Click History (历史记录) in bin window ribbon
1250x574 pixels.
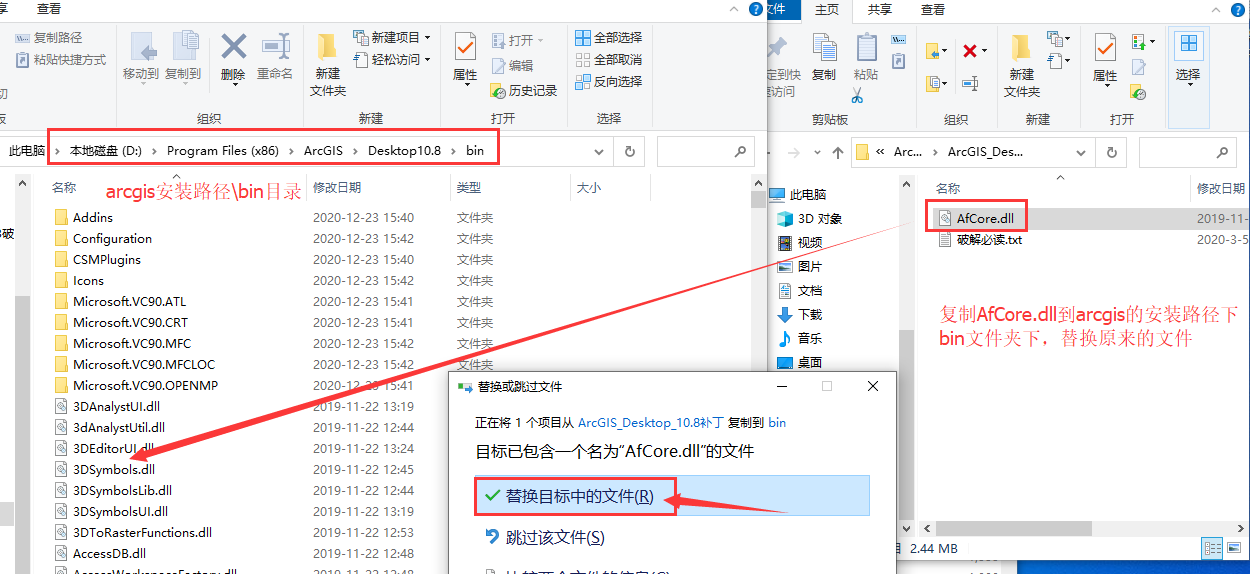click(524, 90)
